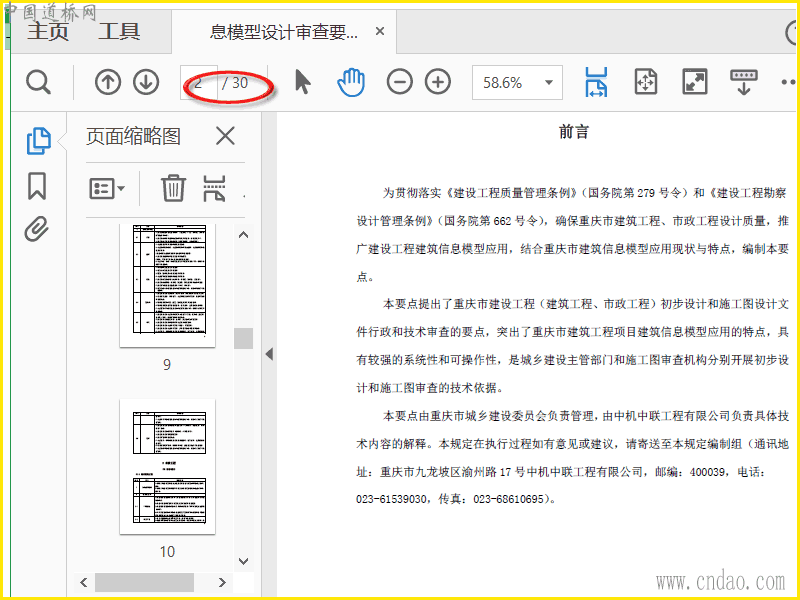800x600 pixels.
Task: Open the search magnifier tool
Action: [39, 82]
